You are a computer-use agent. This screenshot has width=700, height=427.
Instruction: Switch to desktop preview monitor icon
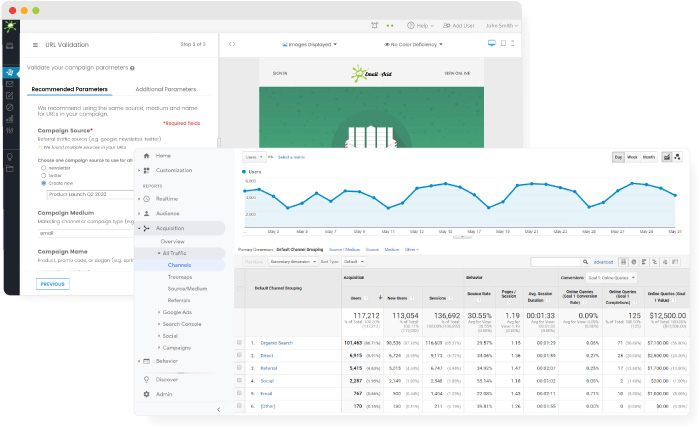coord(492,43)
